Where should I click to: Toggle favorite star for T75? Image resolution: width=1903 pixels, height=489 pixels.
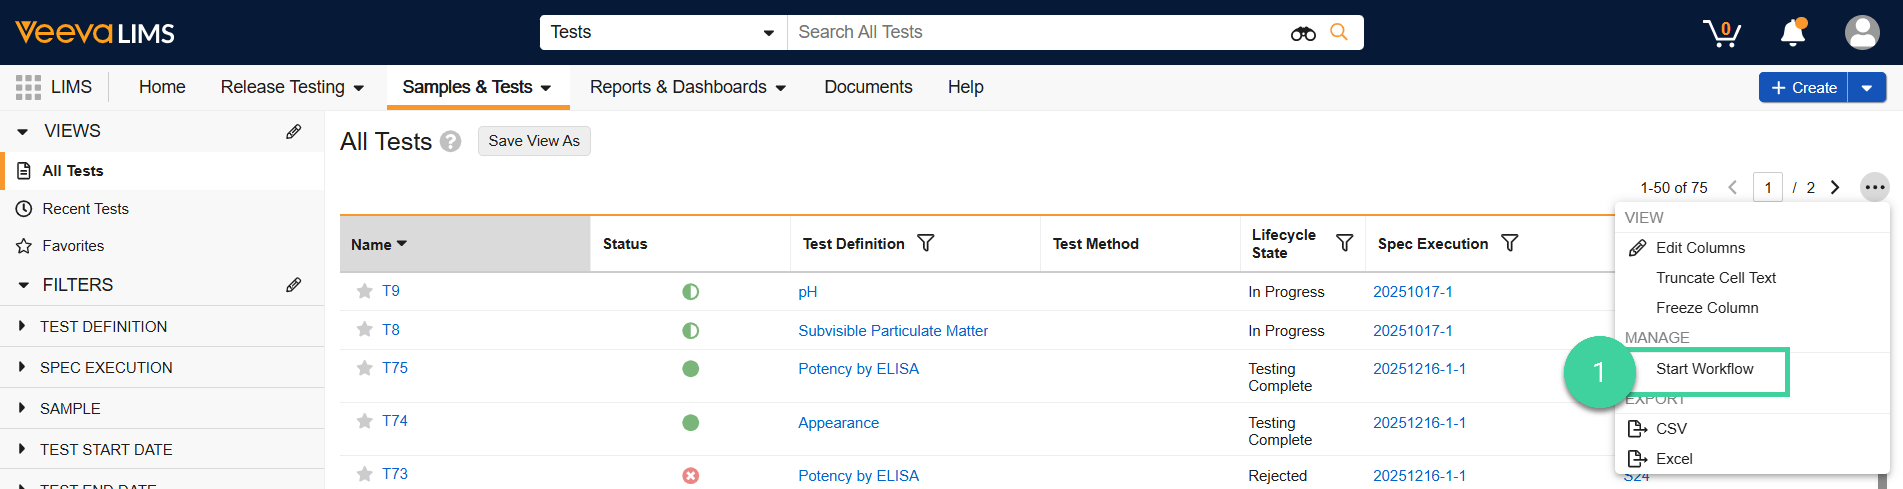tap(365, 368)
